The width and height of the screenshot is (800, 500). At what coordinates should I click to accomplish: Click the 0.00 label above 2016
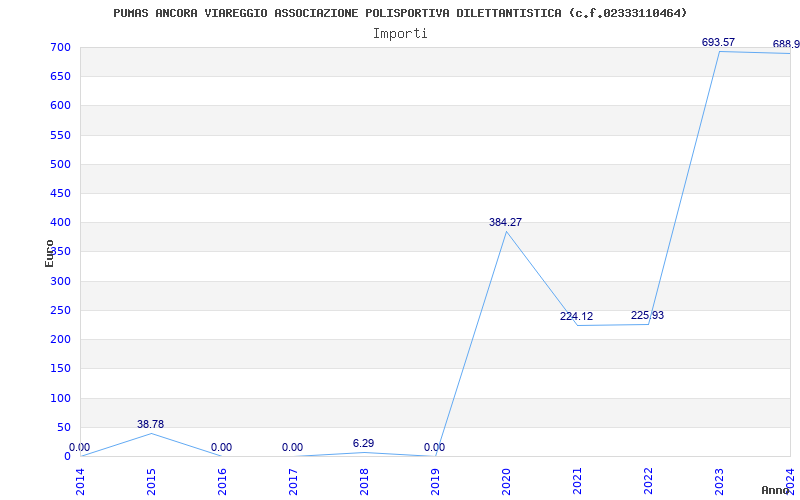221,447
